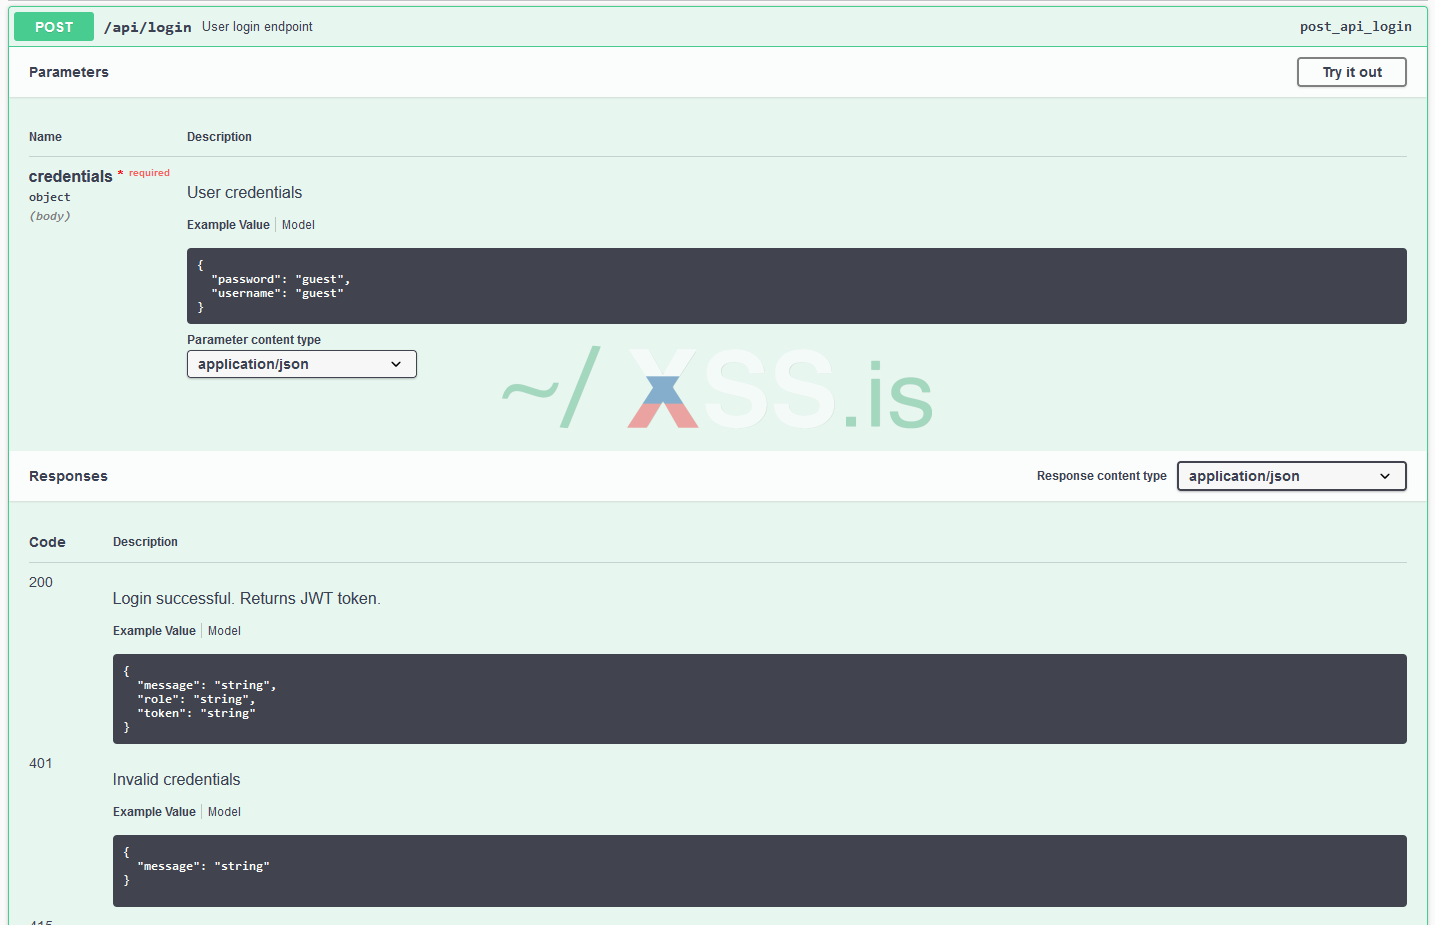Click "message": "string" in the 401 example
The height and width of the screenshot is (925, 1435).
click(x=203, y=867)
